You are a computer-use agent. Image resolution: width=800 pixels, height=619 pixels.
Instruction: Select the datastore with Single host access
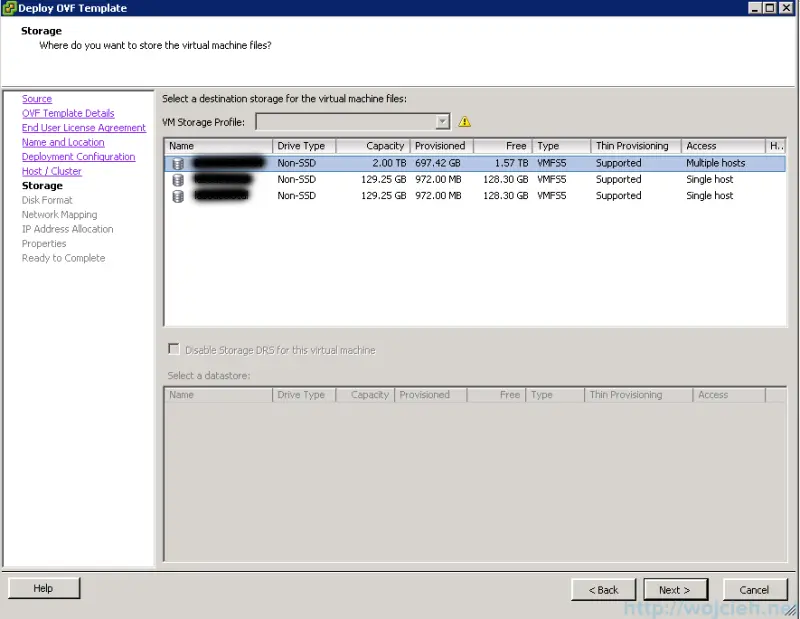coord(400,179)
